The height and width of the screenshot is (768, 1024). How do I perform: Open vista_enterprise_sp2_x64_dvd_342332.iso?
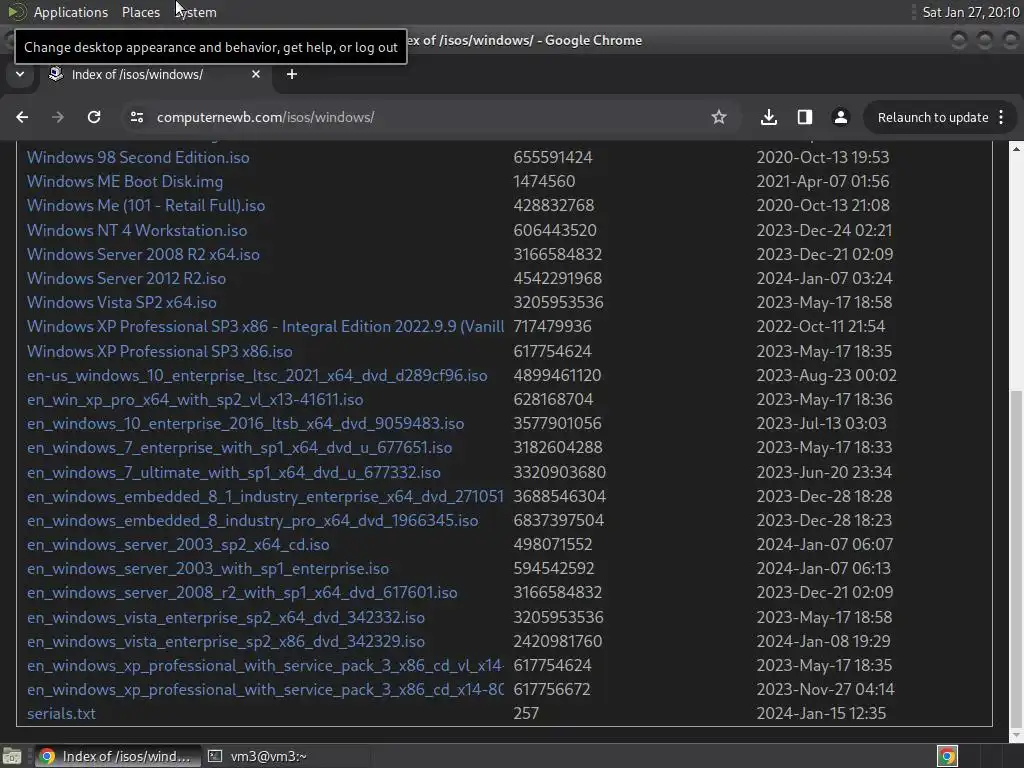pos(225,618)
